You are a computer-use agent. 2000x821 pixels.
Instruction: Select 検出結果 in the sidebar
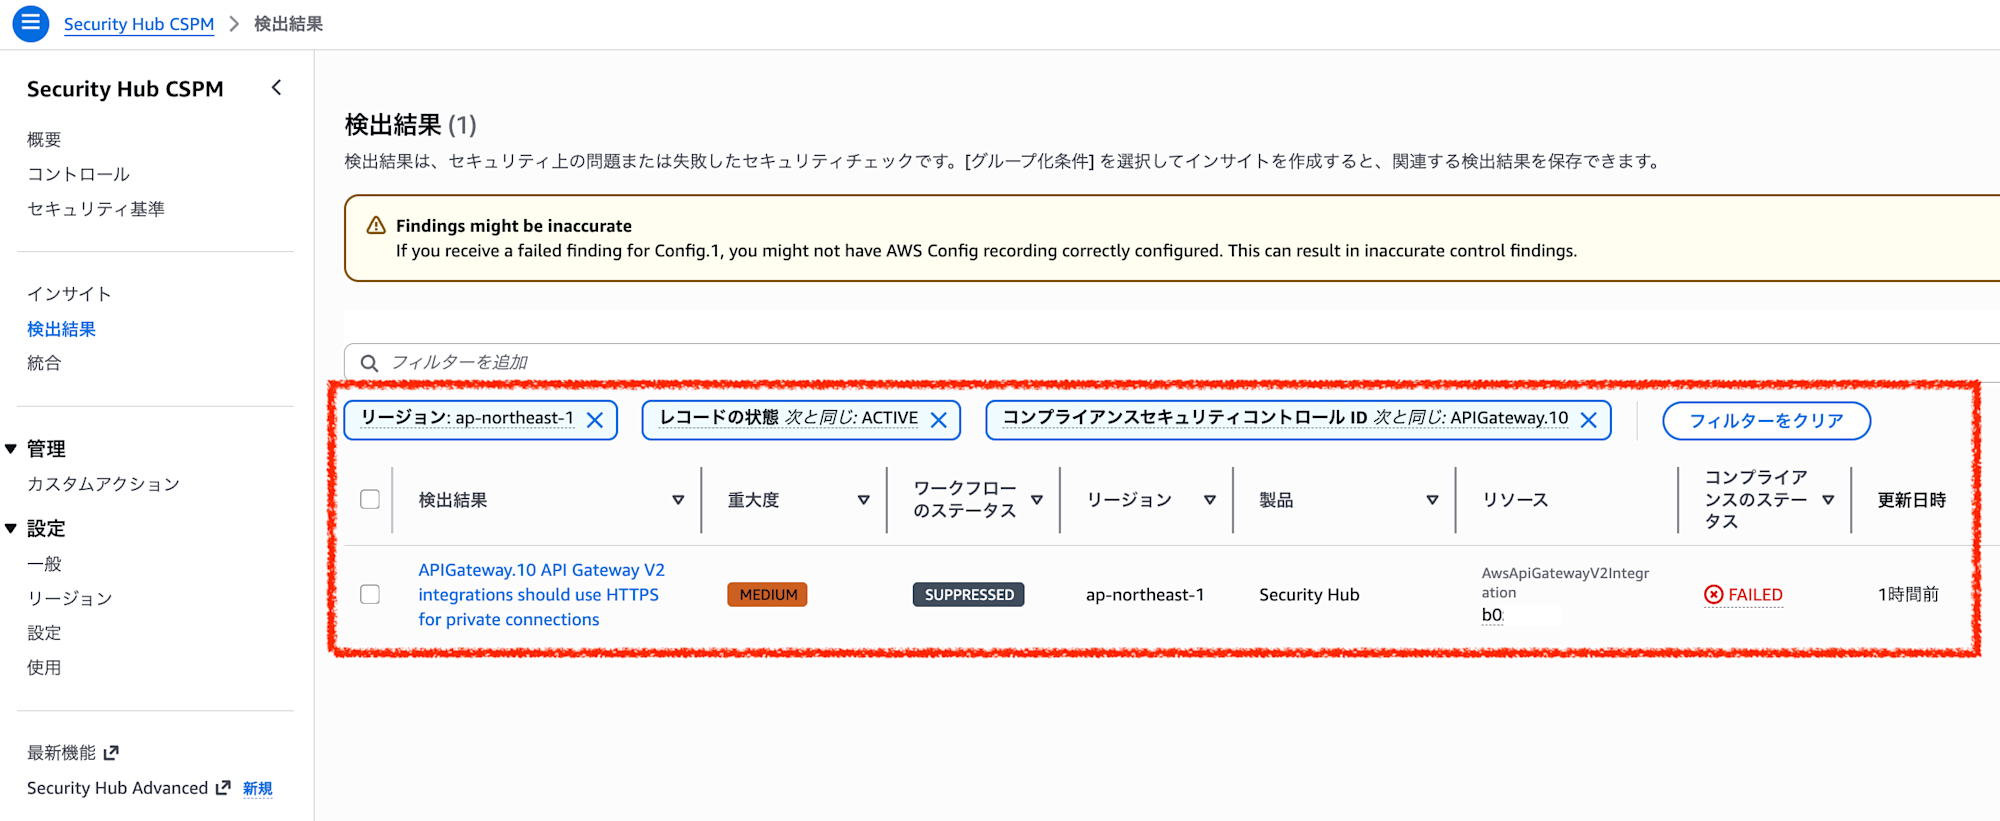click(61, 329)
